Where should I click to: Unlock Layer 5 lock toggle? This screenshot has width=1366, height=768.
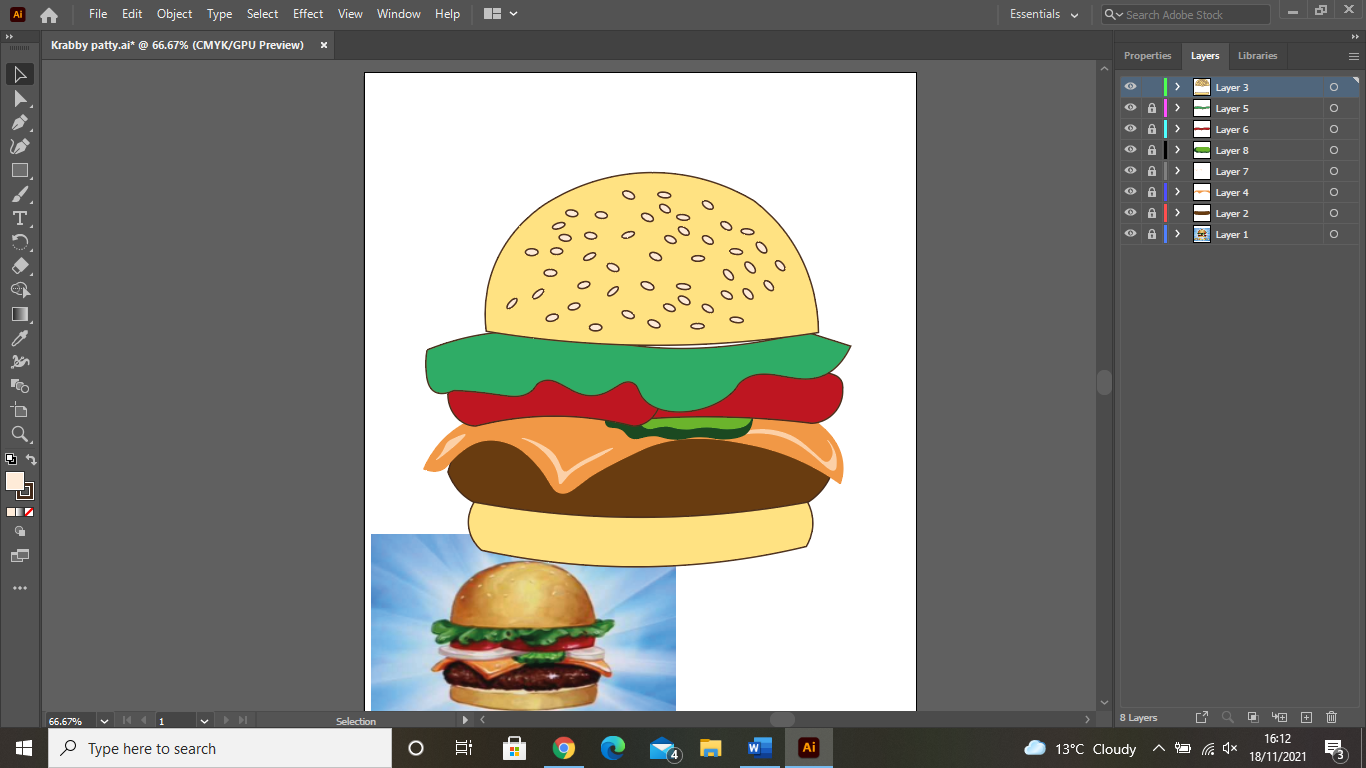click(x=1152, y=108)
